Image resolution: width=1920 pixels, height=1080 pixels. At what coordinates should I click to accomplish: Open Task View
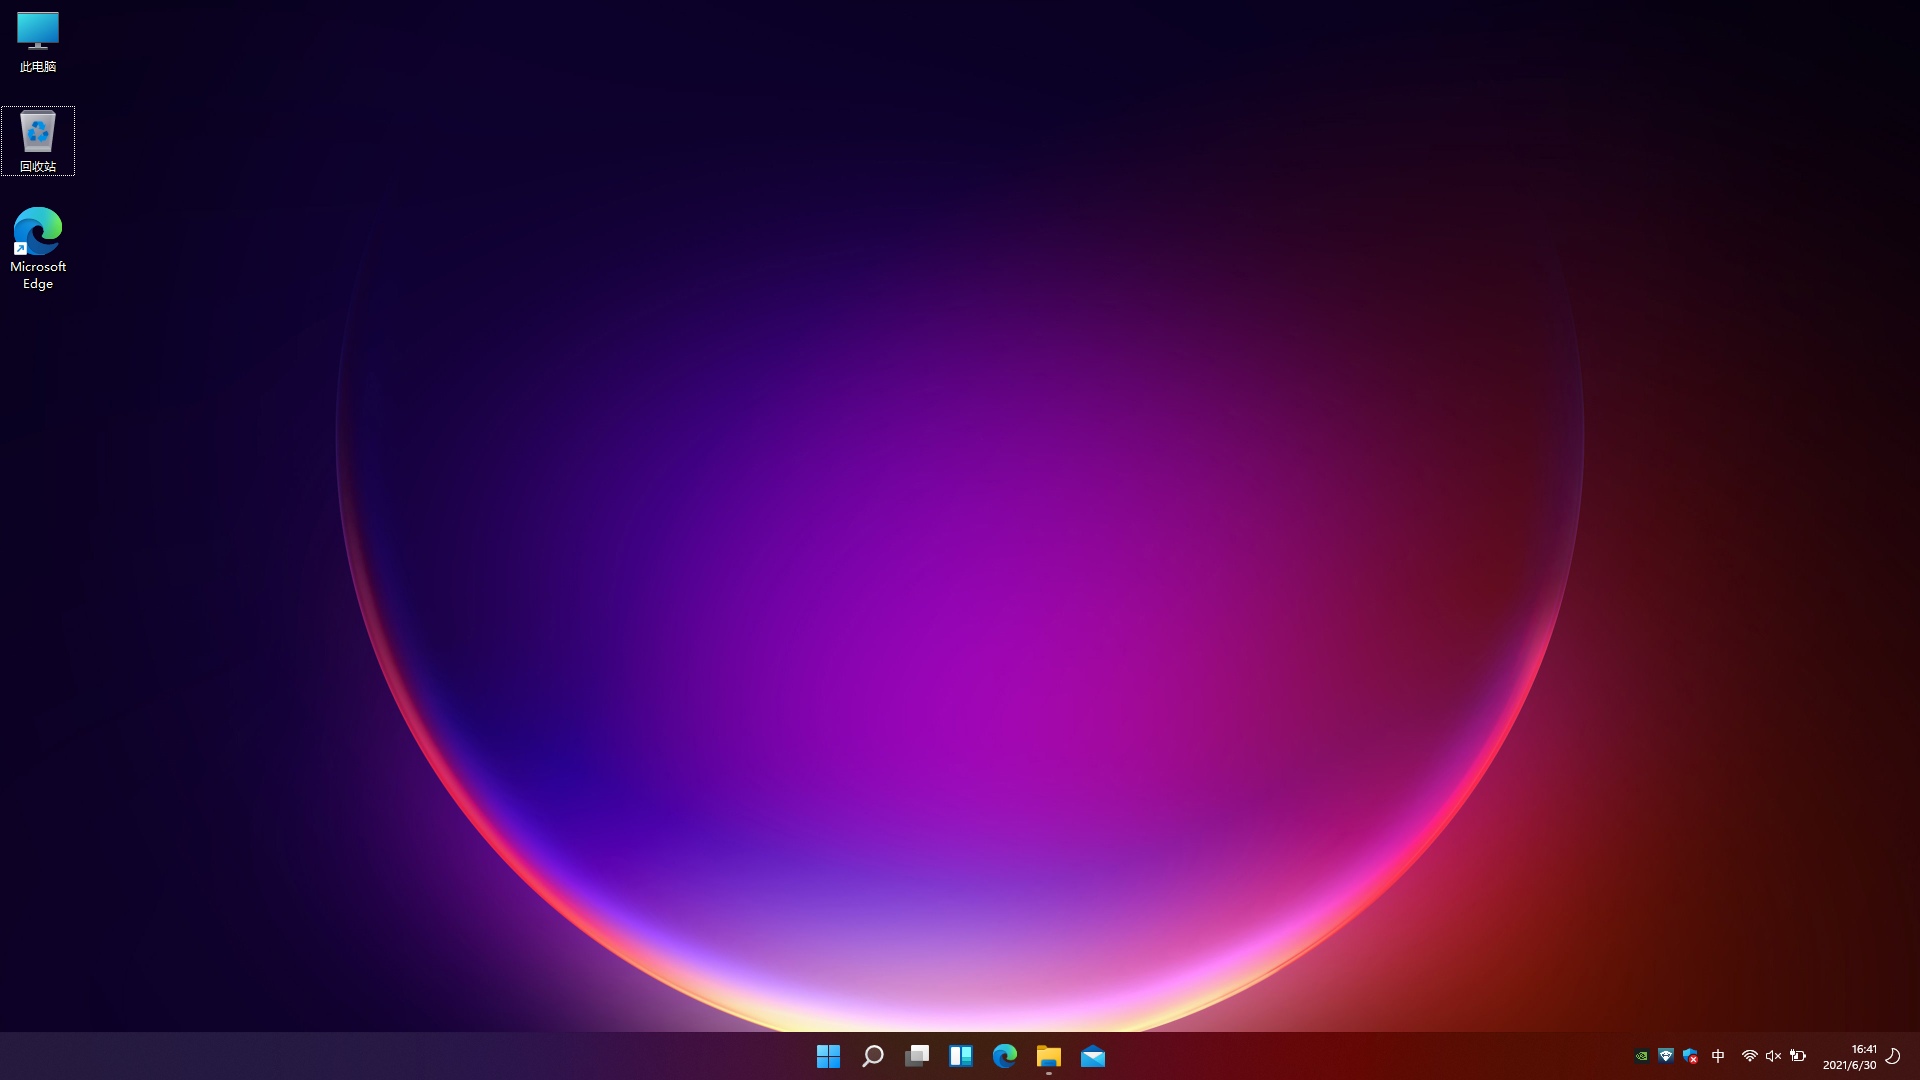917,1056
